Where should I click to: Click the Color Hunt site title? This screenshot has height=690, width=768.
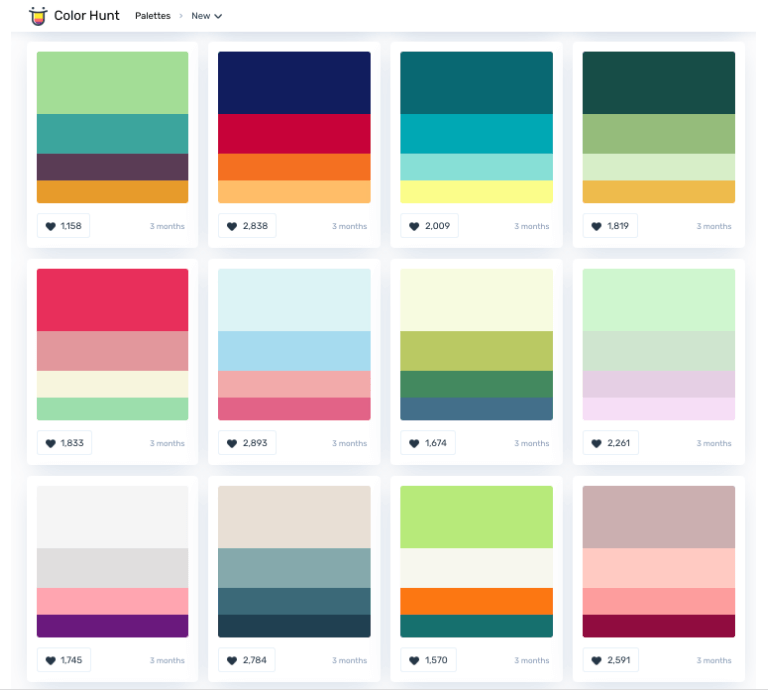(87, 16)
